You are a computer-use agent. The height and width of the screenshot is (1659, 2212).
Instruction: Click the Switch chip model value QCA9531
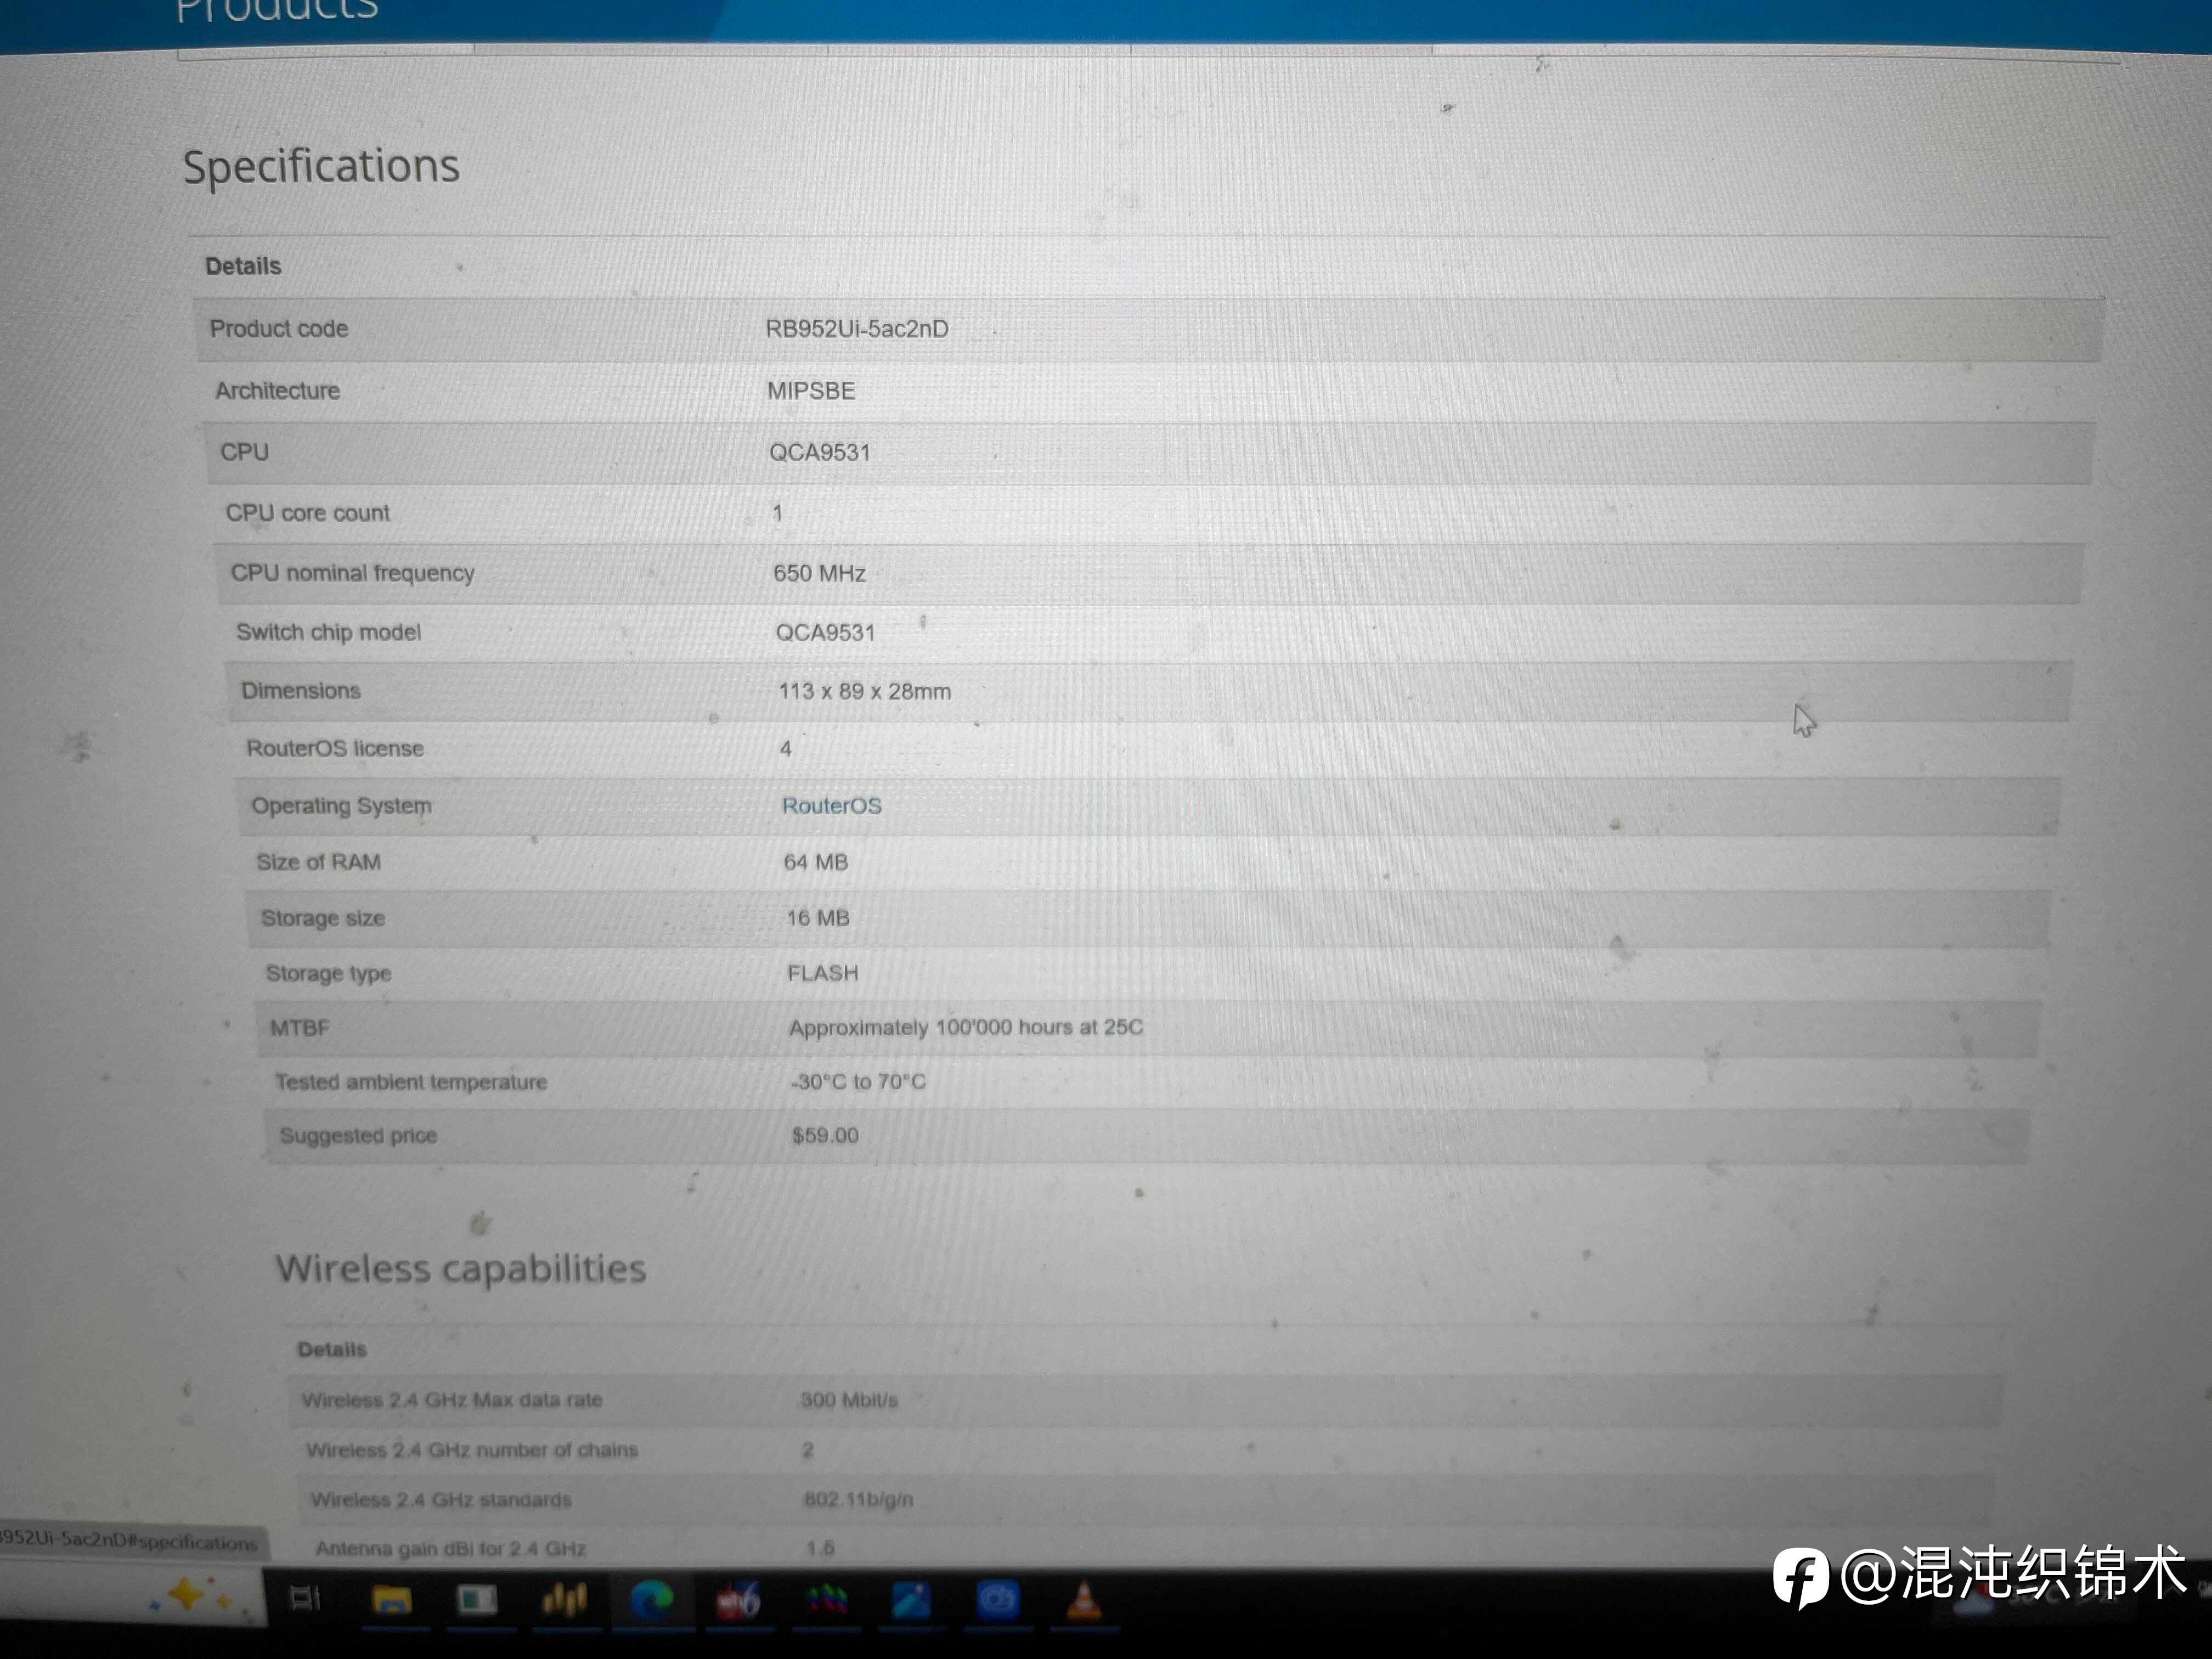tap(825, 633)
